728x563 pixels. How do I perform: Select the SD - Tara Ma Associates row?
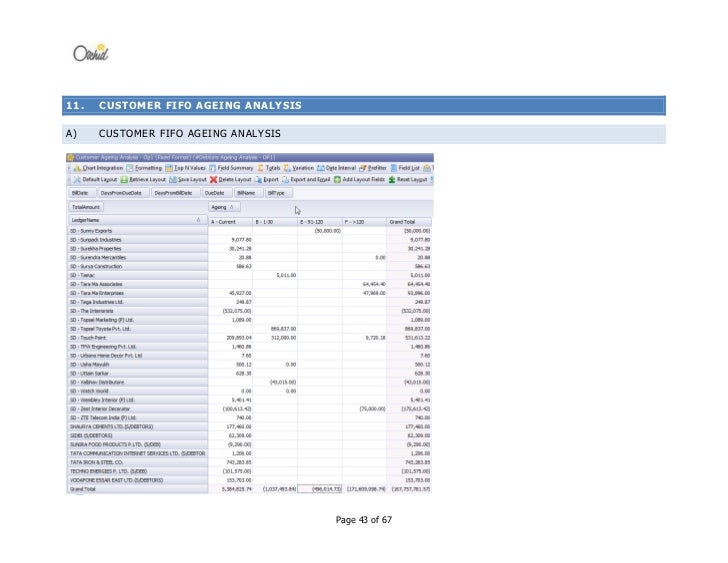click(x=137, y=284)
